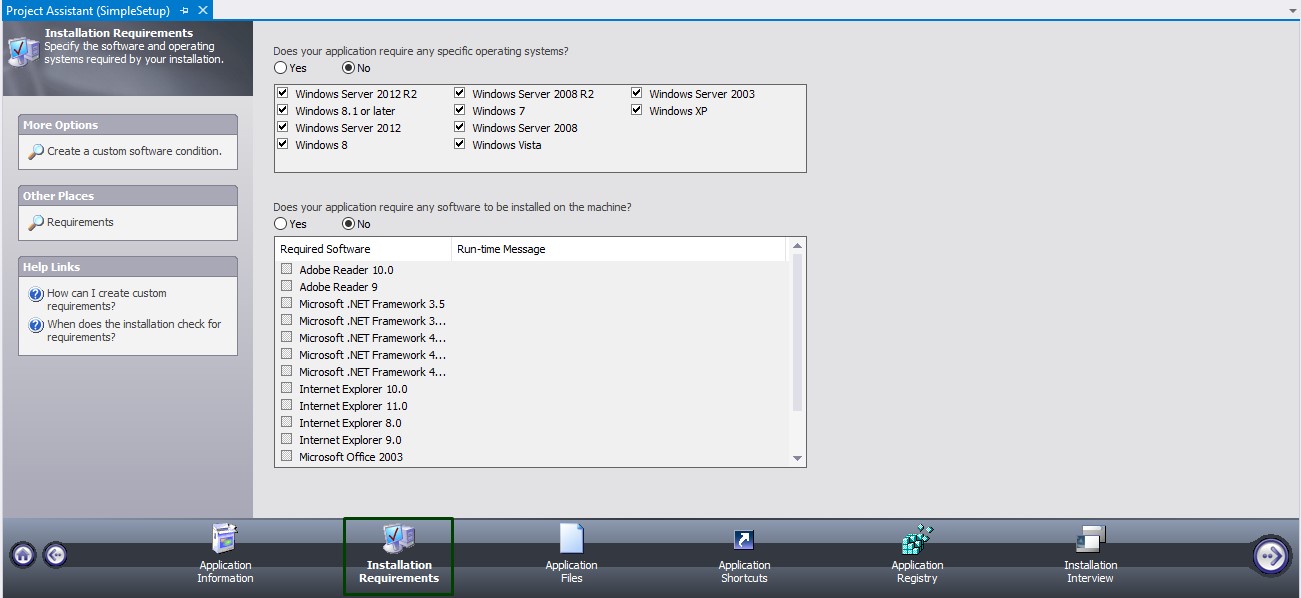This screenshot has height=598, width=1301.
Task: Select the Installation Requirements page icon
Action: click(x=397, y=555)
